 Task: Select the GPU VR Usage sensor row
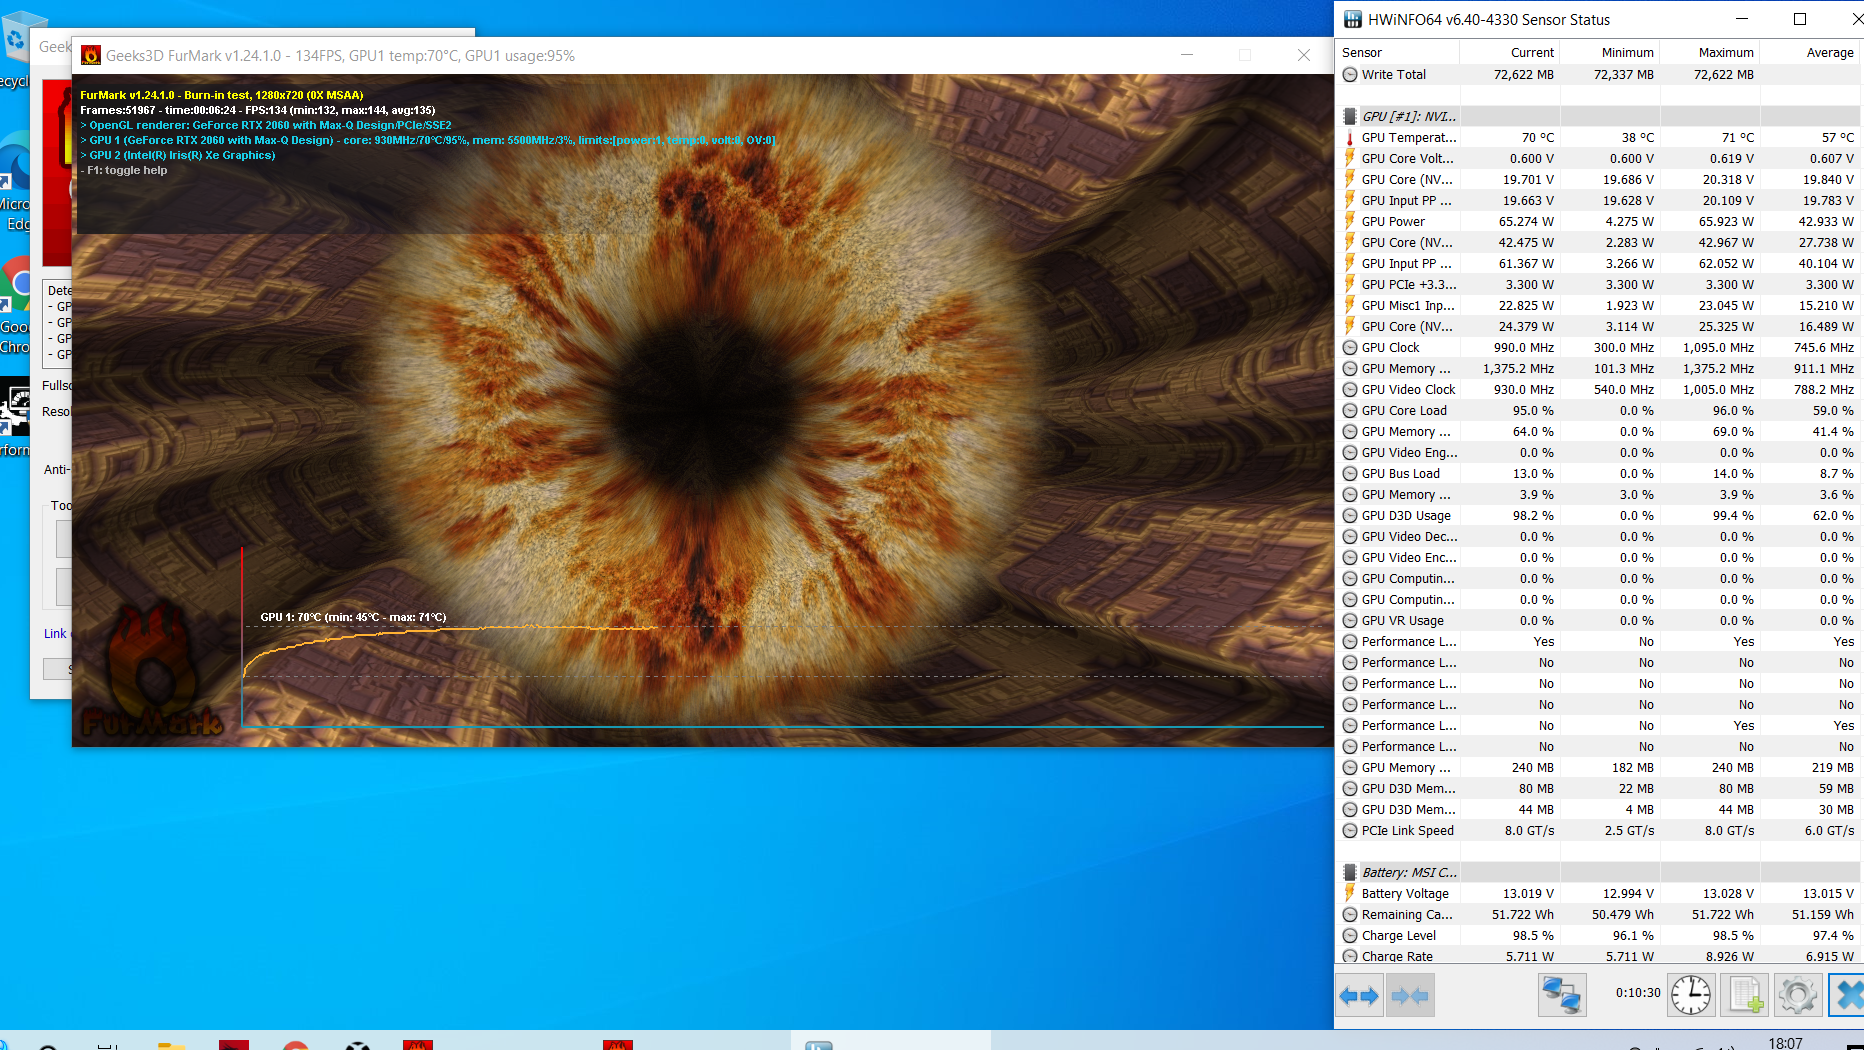1598,621
